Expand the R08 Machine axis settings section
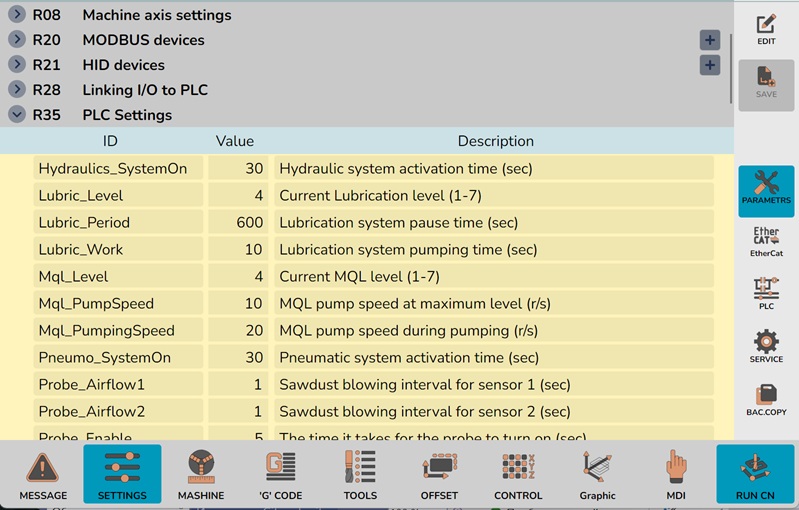Image resolution: width=799 pixels, height=510 pixels. [17, 15]
